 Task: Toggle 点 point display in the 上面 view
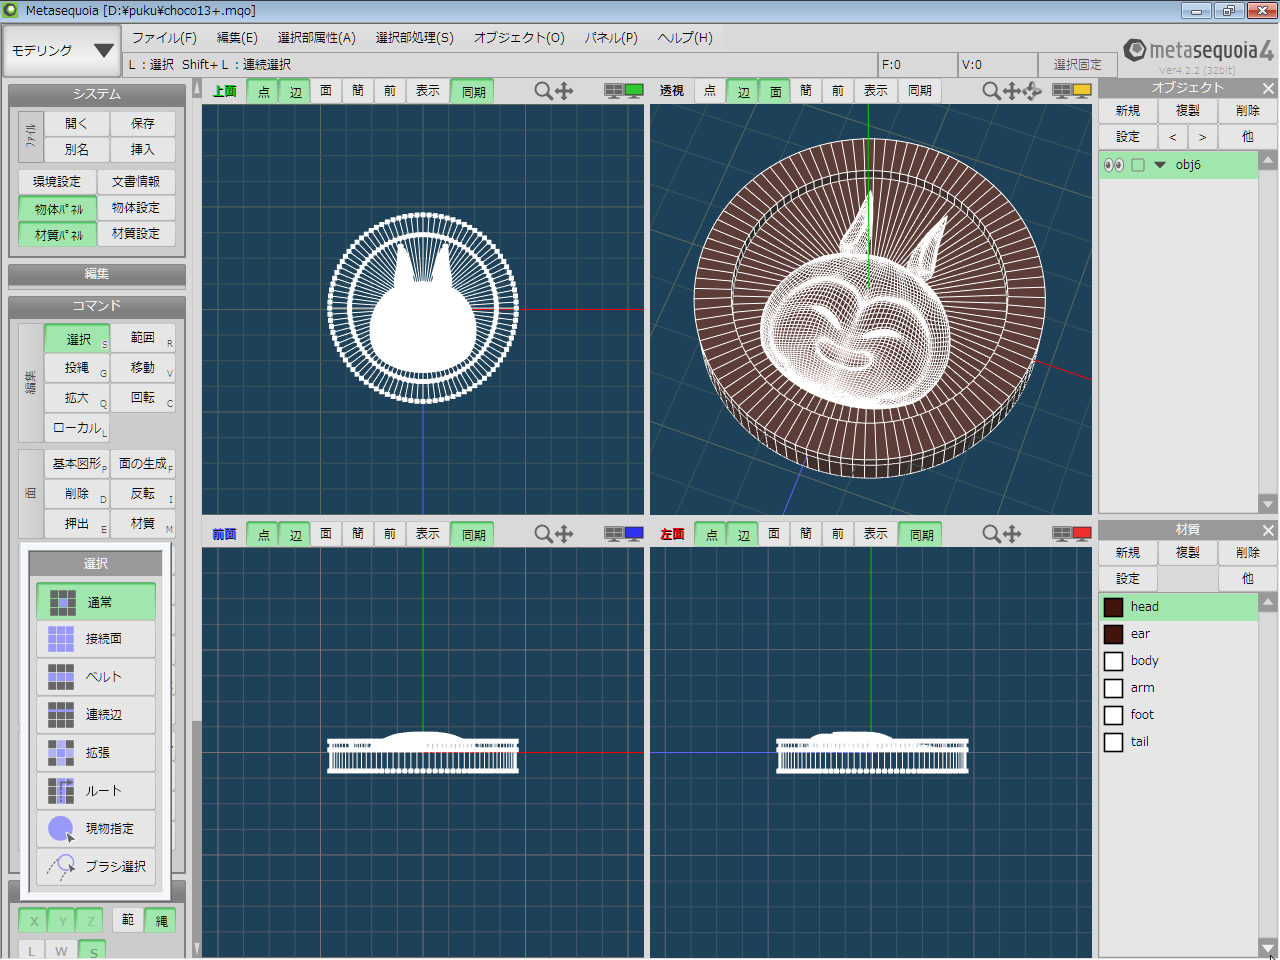(264, 91)
